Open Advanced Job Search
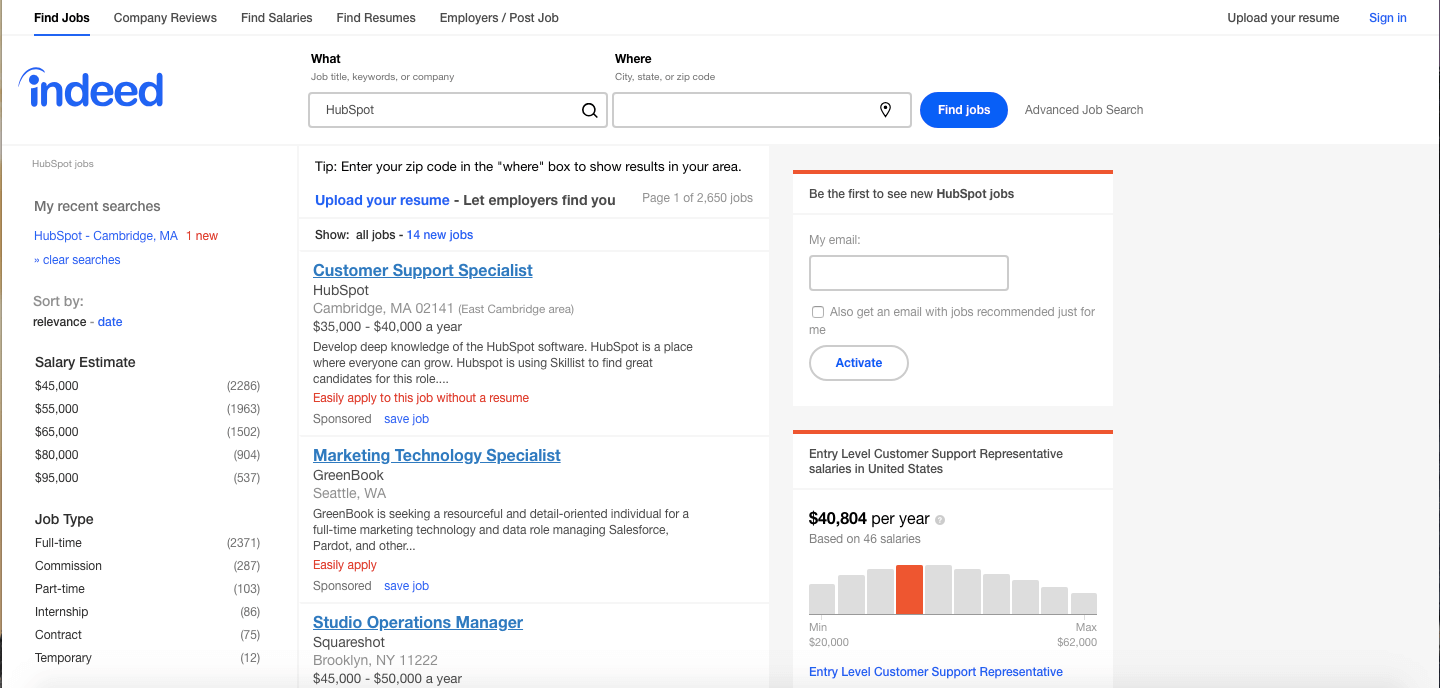1440x688 pixels. tap(1083, 110)
